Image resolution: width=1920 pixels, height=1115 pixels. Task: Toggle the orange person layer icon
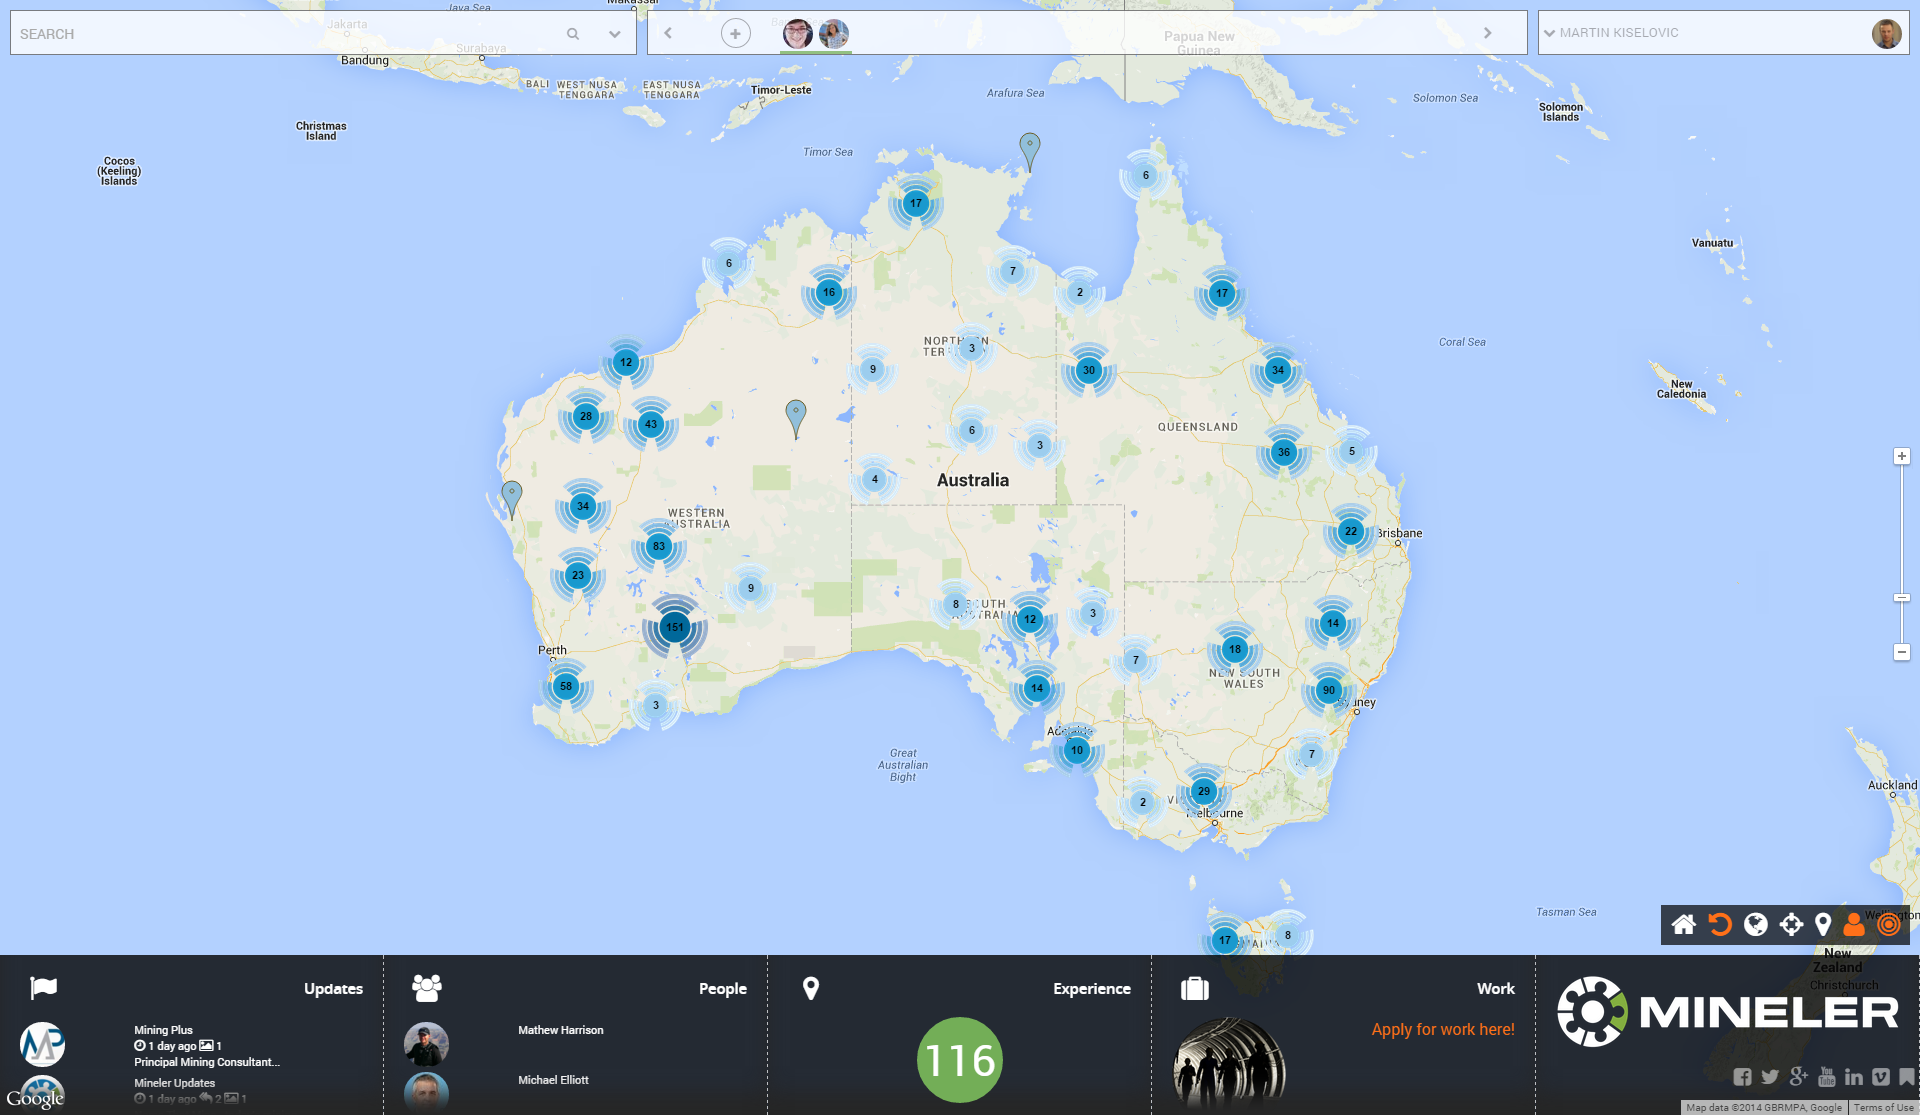pyautogui.click(x=1854, y=924)
